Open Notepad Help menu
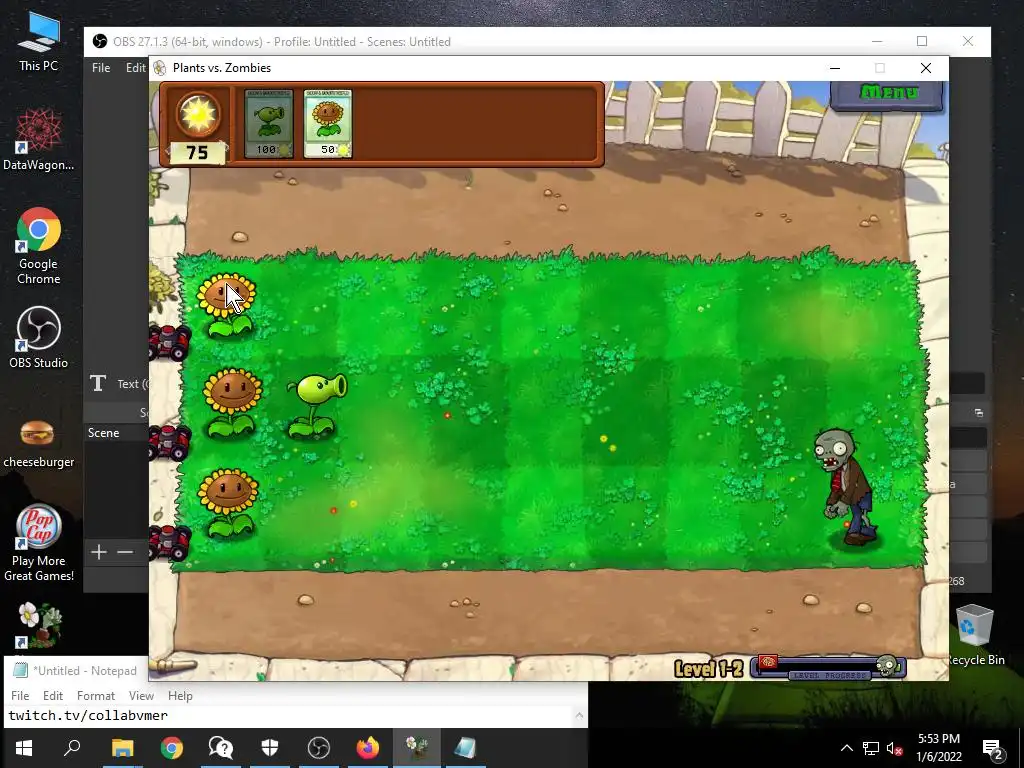This screenshot has width=1024, height=768. tap(180, 696)
